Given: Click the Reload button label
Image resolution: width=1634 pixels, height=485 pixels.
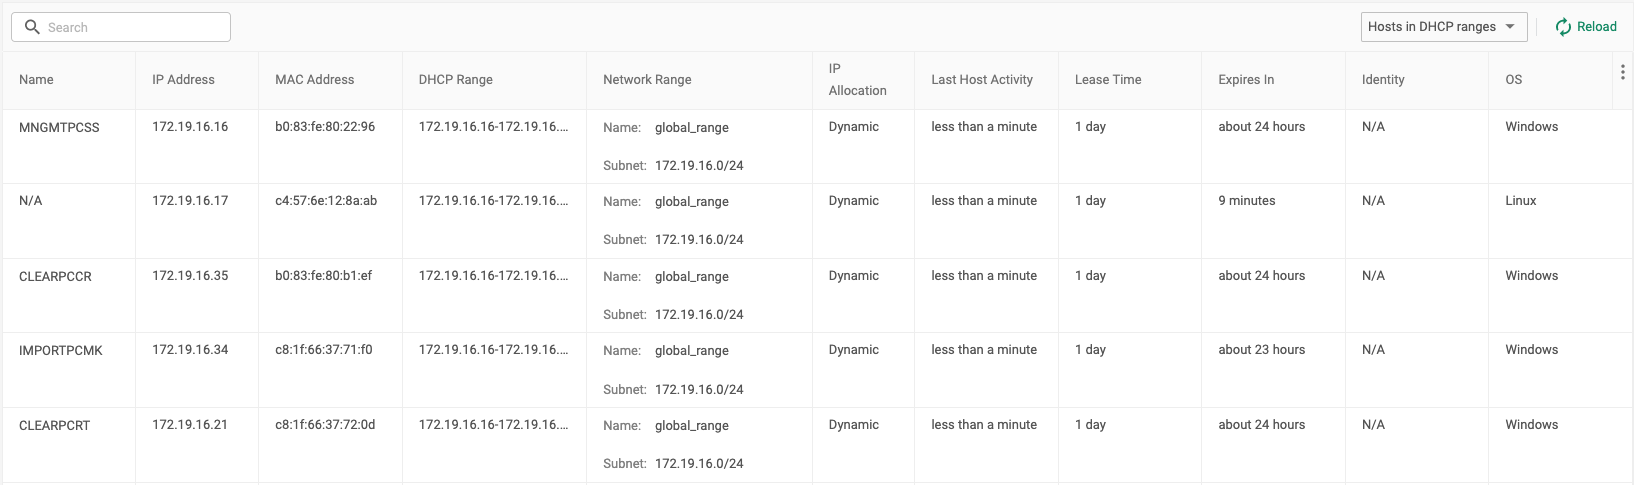Looking at the screenshot, I should 1597,27.
